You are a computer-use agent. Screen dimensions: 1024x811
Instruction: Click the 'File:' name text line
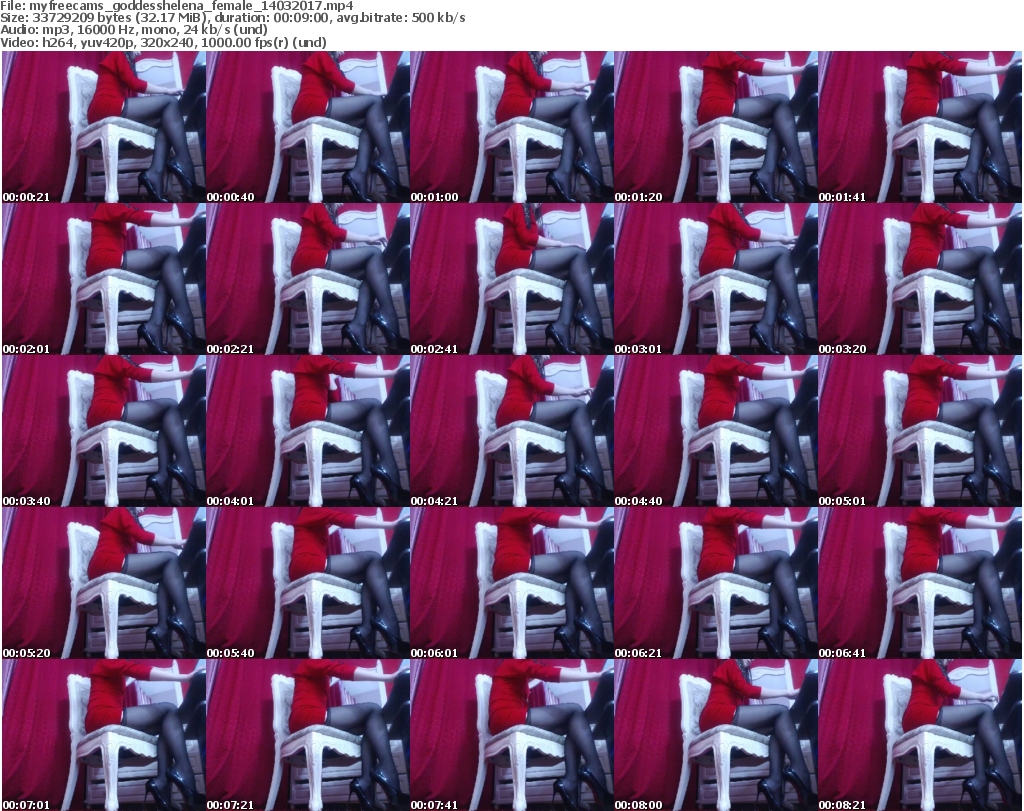click(177, 6)
